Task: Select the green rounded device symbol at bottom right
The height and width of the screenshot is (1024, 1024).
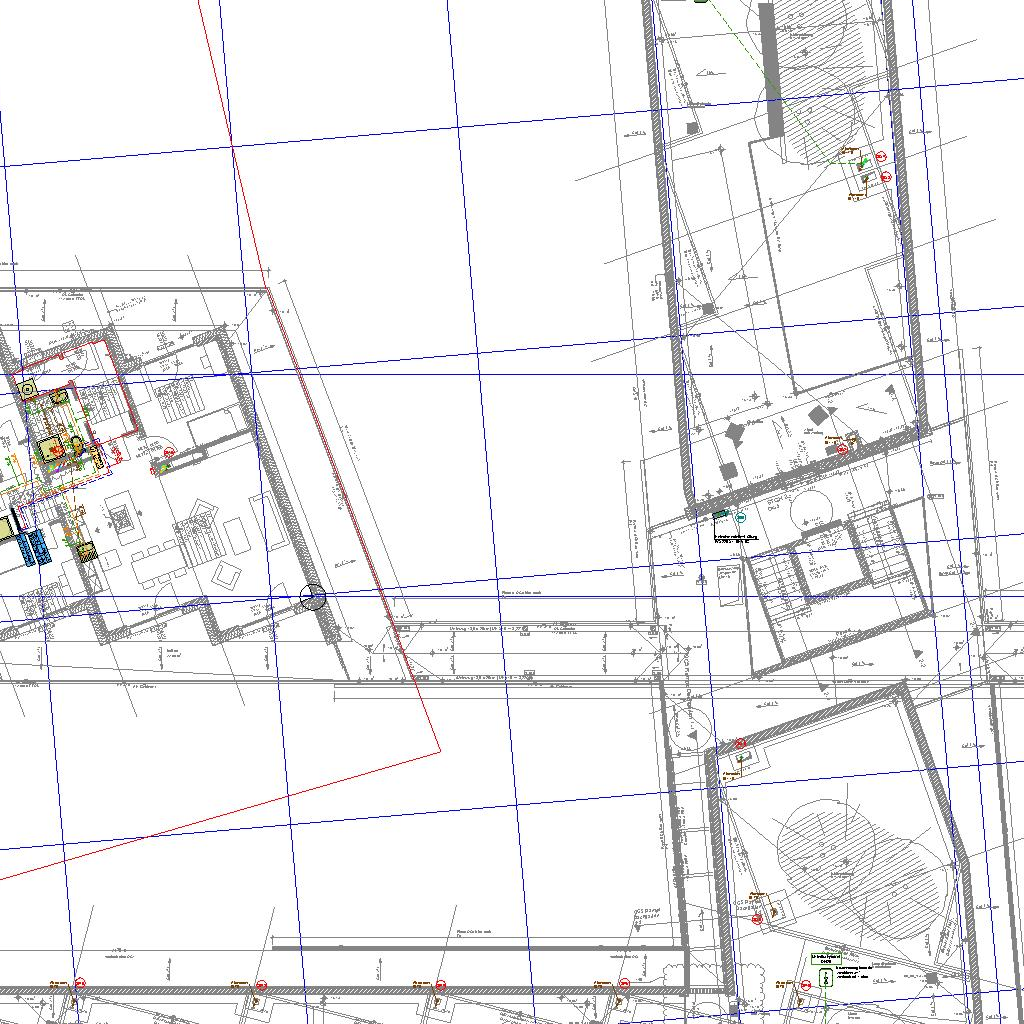Action: click(826, 979)
